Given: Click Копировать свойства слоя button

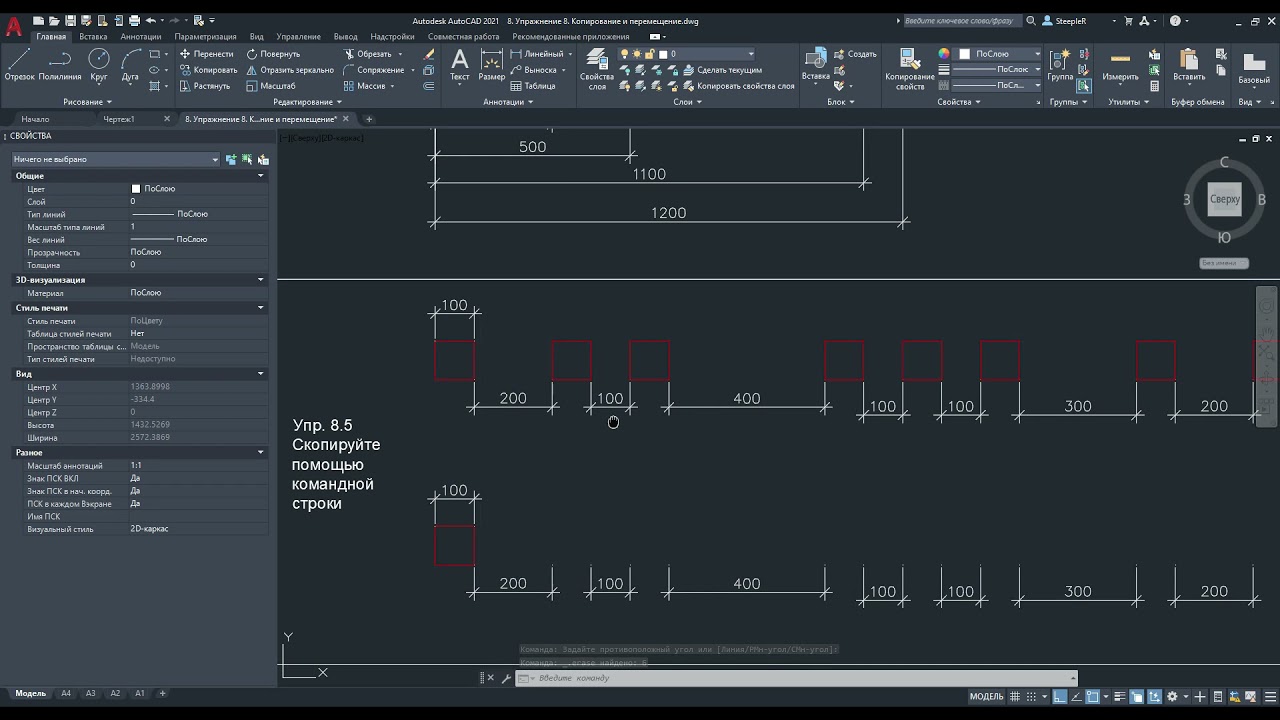Looking at the screenshot, I should pyautogui.click(x=737, y=86).
